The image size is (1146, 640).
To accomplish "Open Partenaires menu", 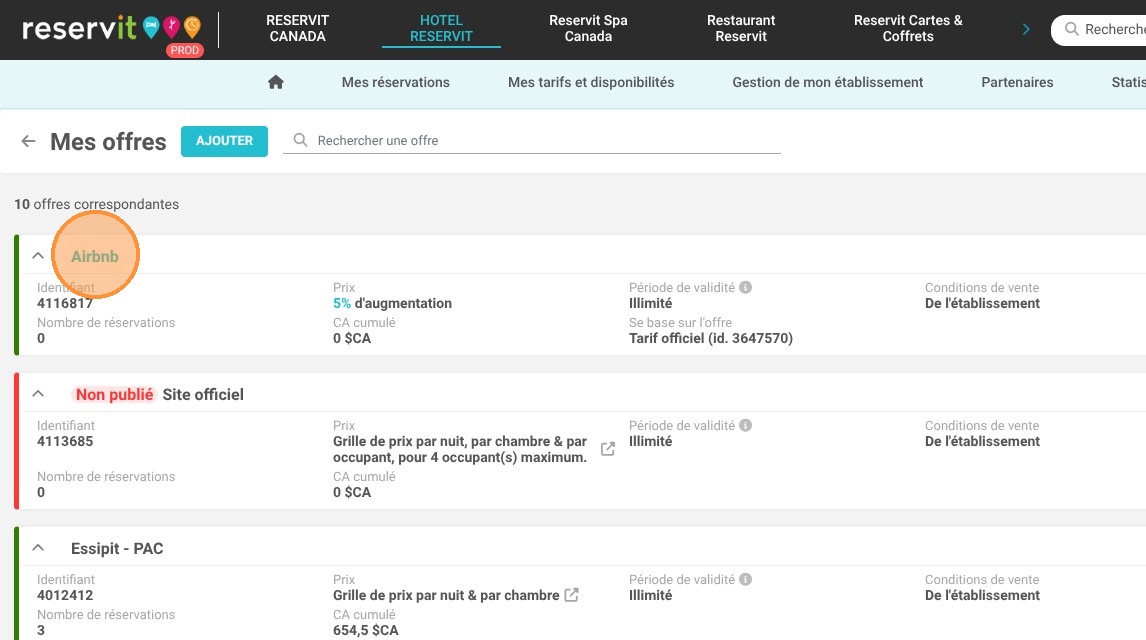I will click(1017, 83).
